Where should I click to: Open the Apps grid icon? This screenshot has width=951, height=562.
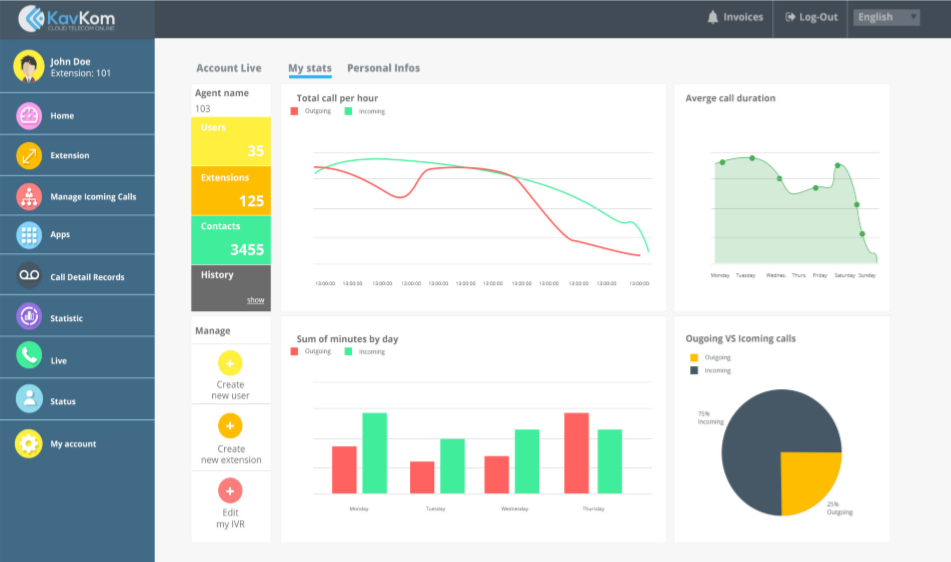[x=29, y=235]
